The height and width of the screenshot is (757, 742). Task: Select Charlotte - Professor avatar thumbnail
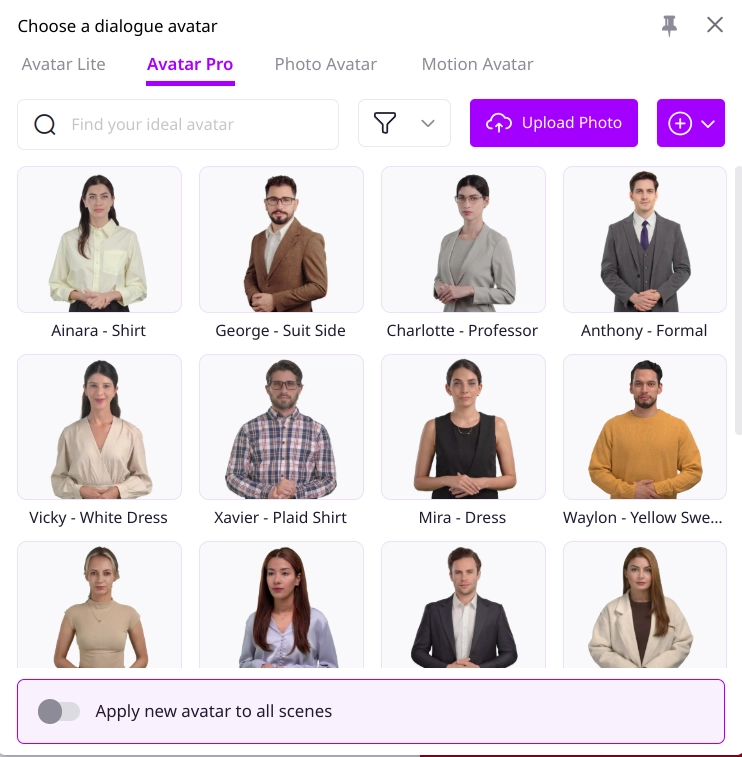click(x=463, y=239)
